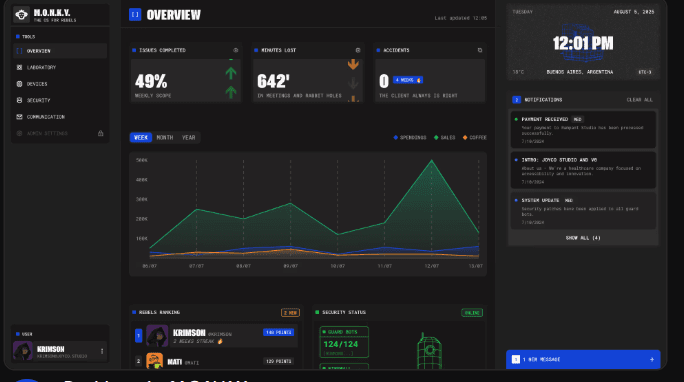Click the orange down arrow in Minutes Lost
Image resolution: width=684 pixels, height=382 pixels.
point(353,65)
